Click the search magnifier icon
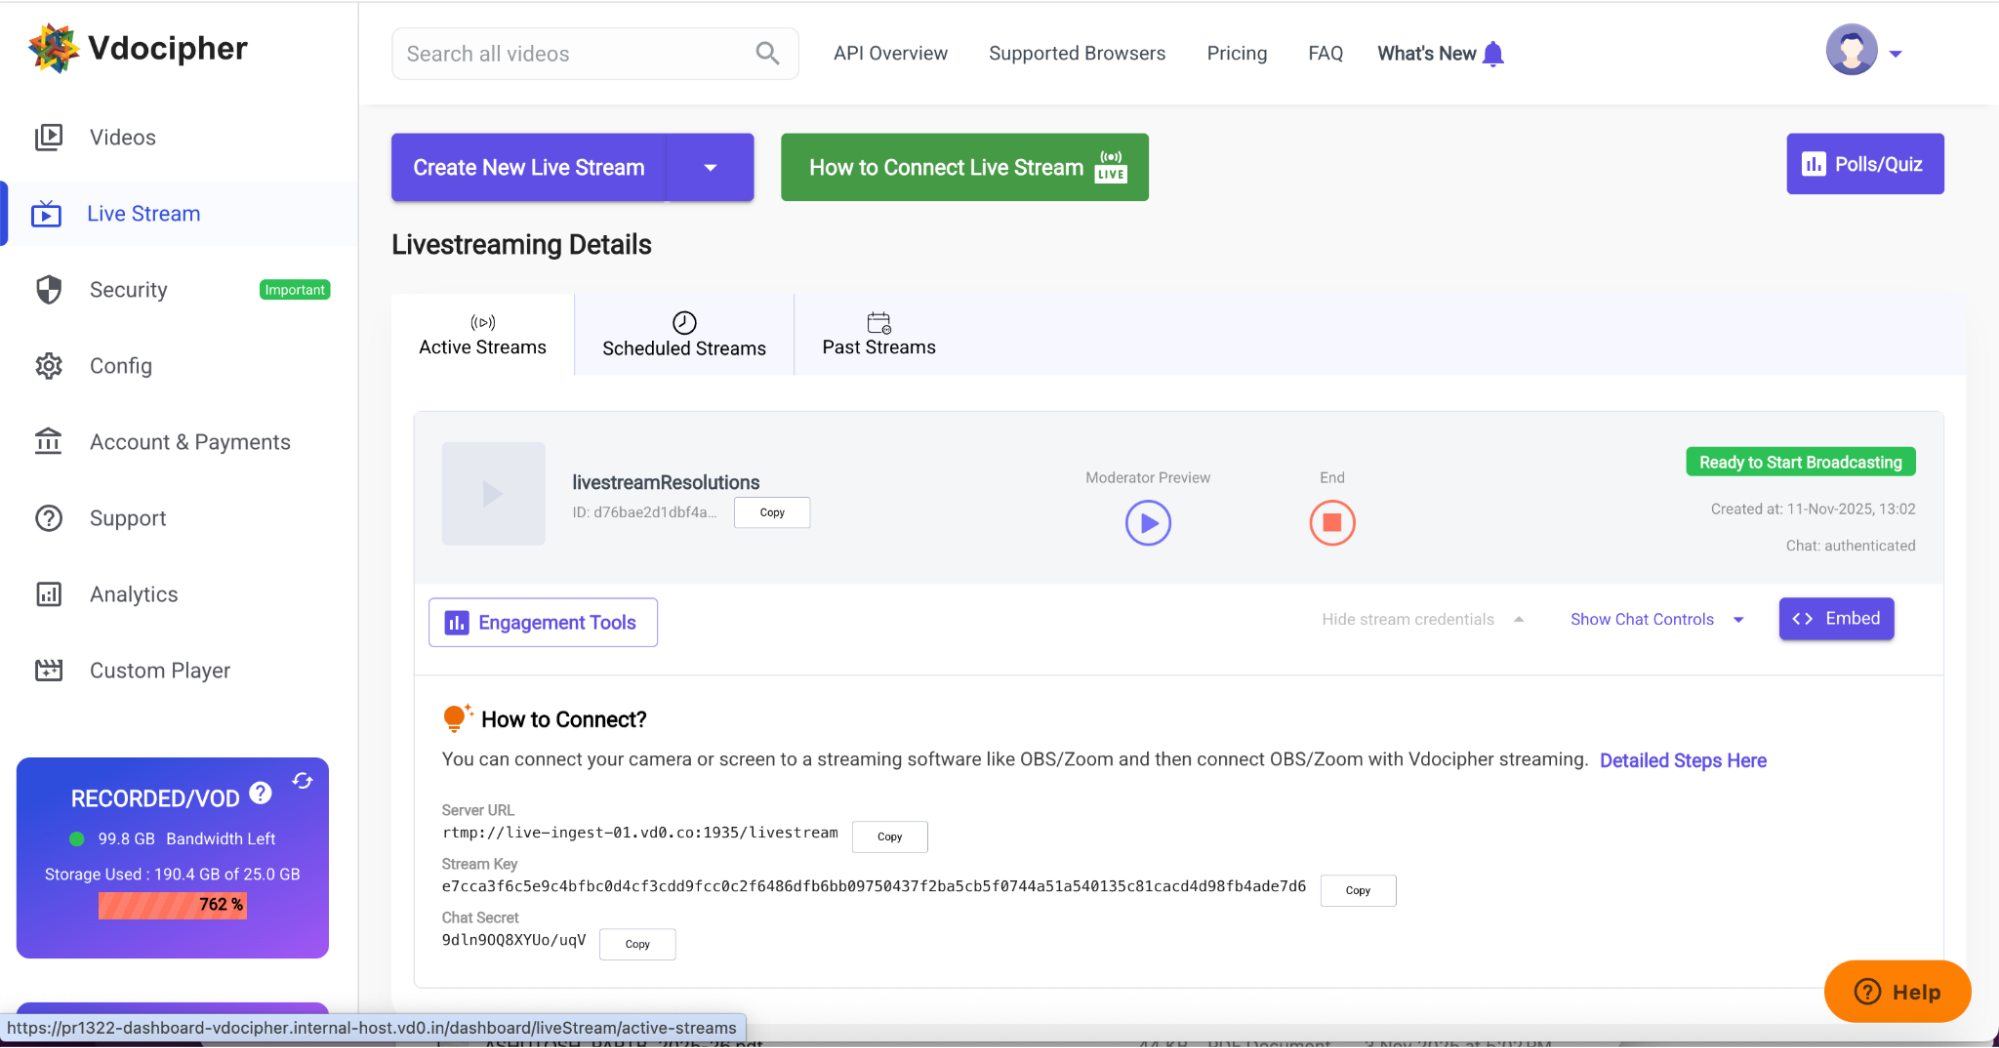Viewport: 1999px width, 1048px height. (x=767, y=54)
